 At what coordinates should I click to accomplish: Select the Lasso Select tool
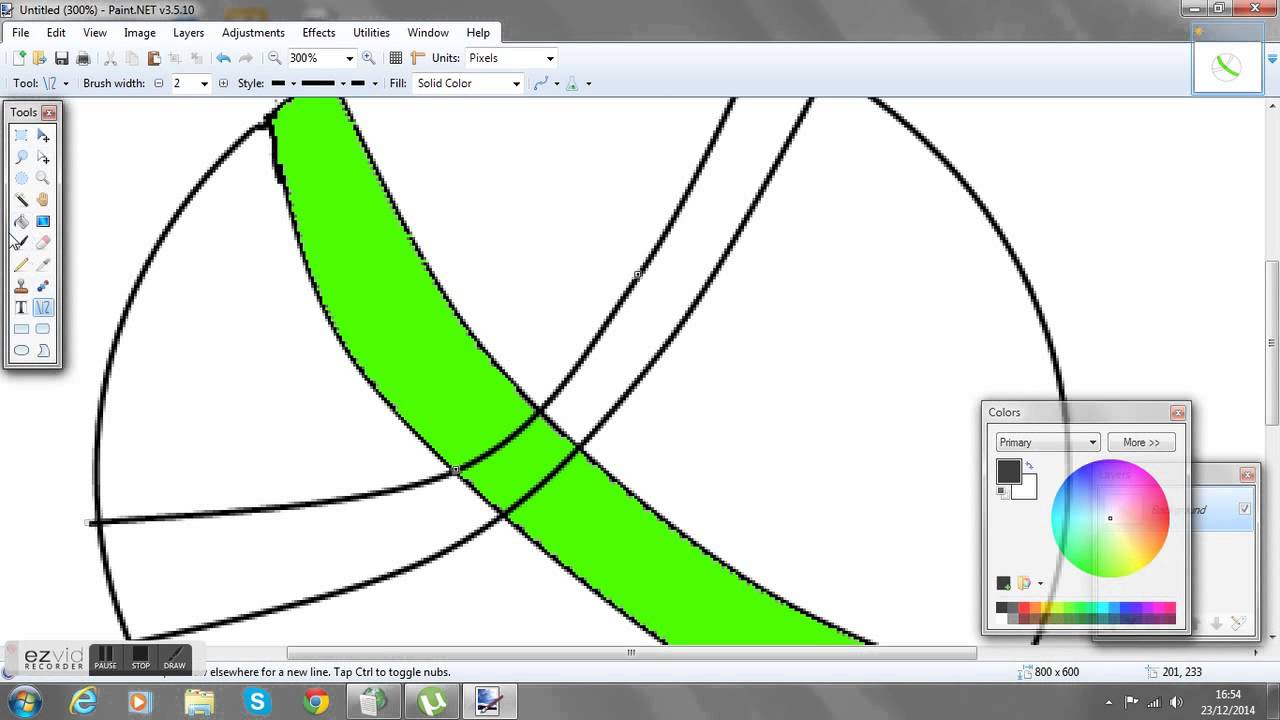(21, 157)
